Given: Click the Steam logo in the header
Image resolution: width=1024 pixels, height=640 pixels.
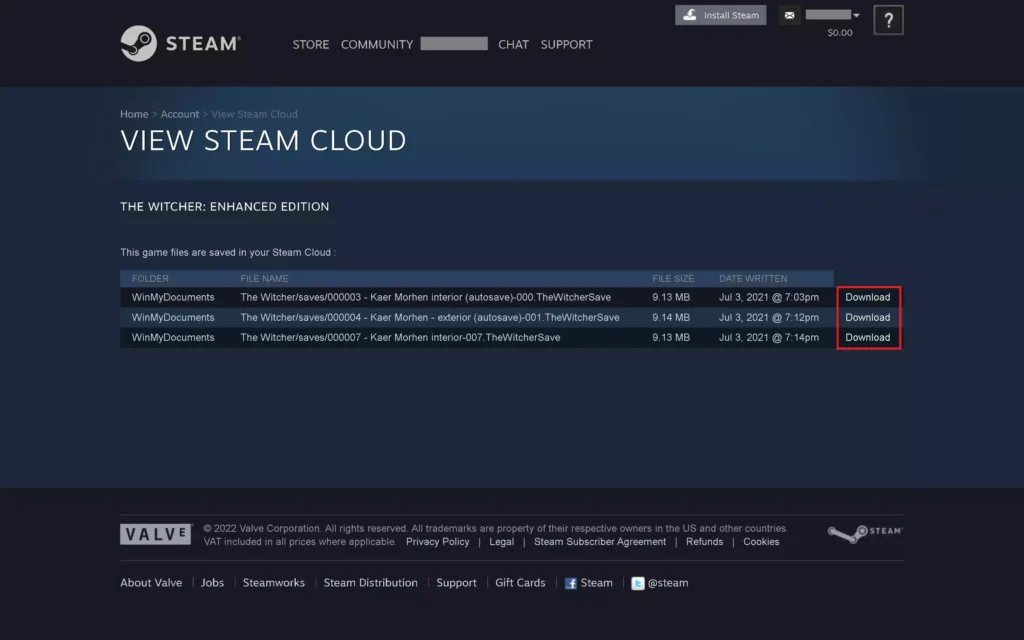Looking at the screenshot, I should coord(181,44).
